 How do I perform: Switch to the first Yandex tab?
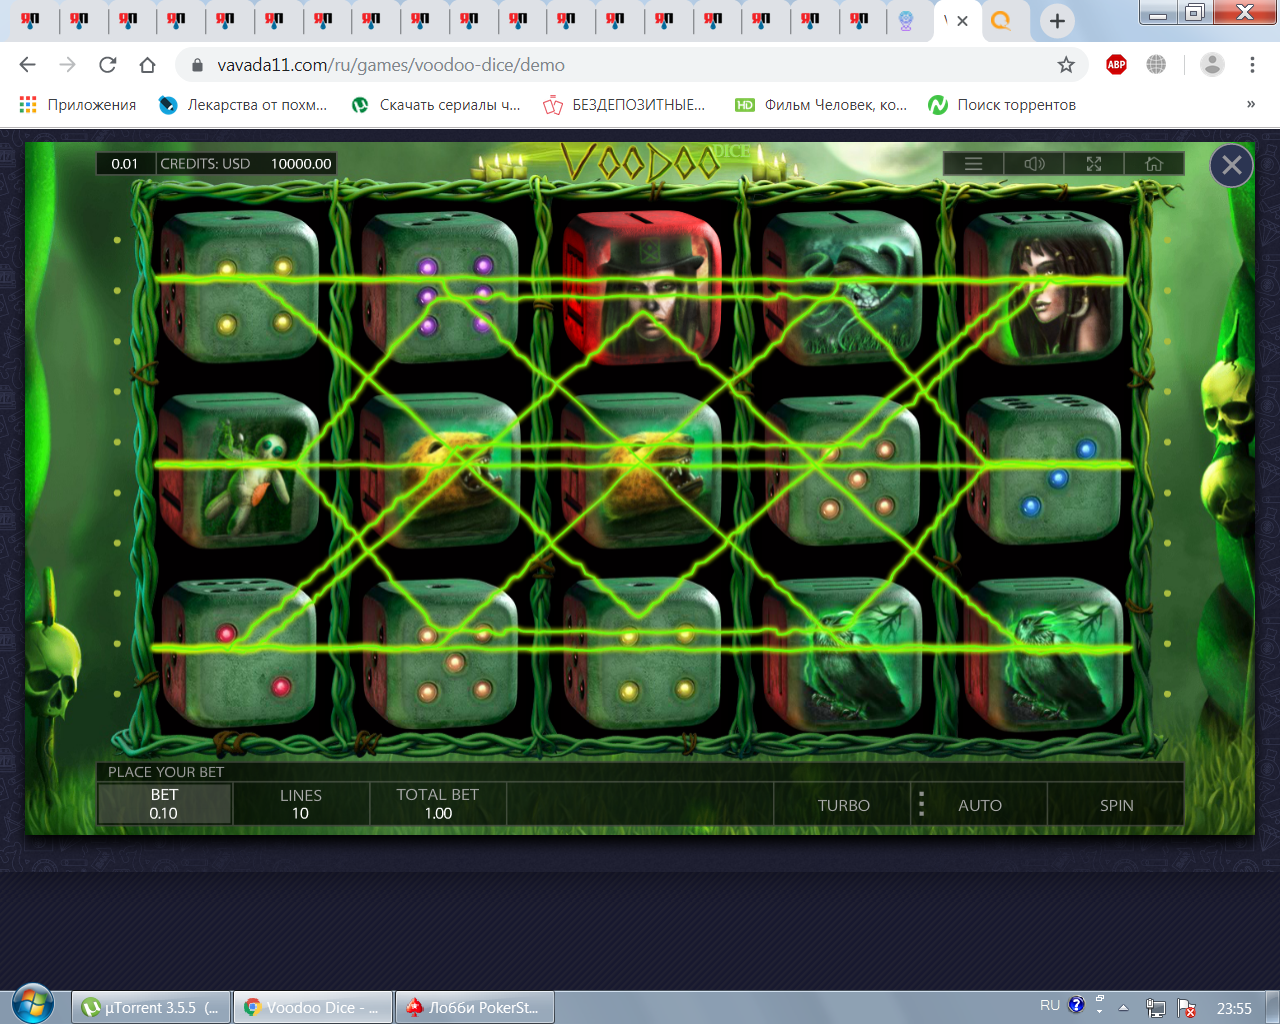(x=30, y=21)
